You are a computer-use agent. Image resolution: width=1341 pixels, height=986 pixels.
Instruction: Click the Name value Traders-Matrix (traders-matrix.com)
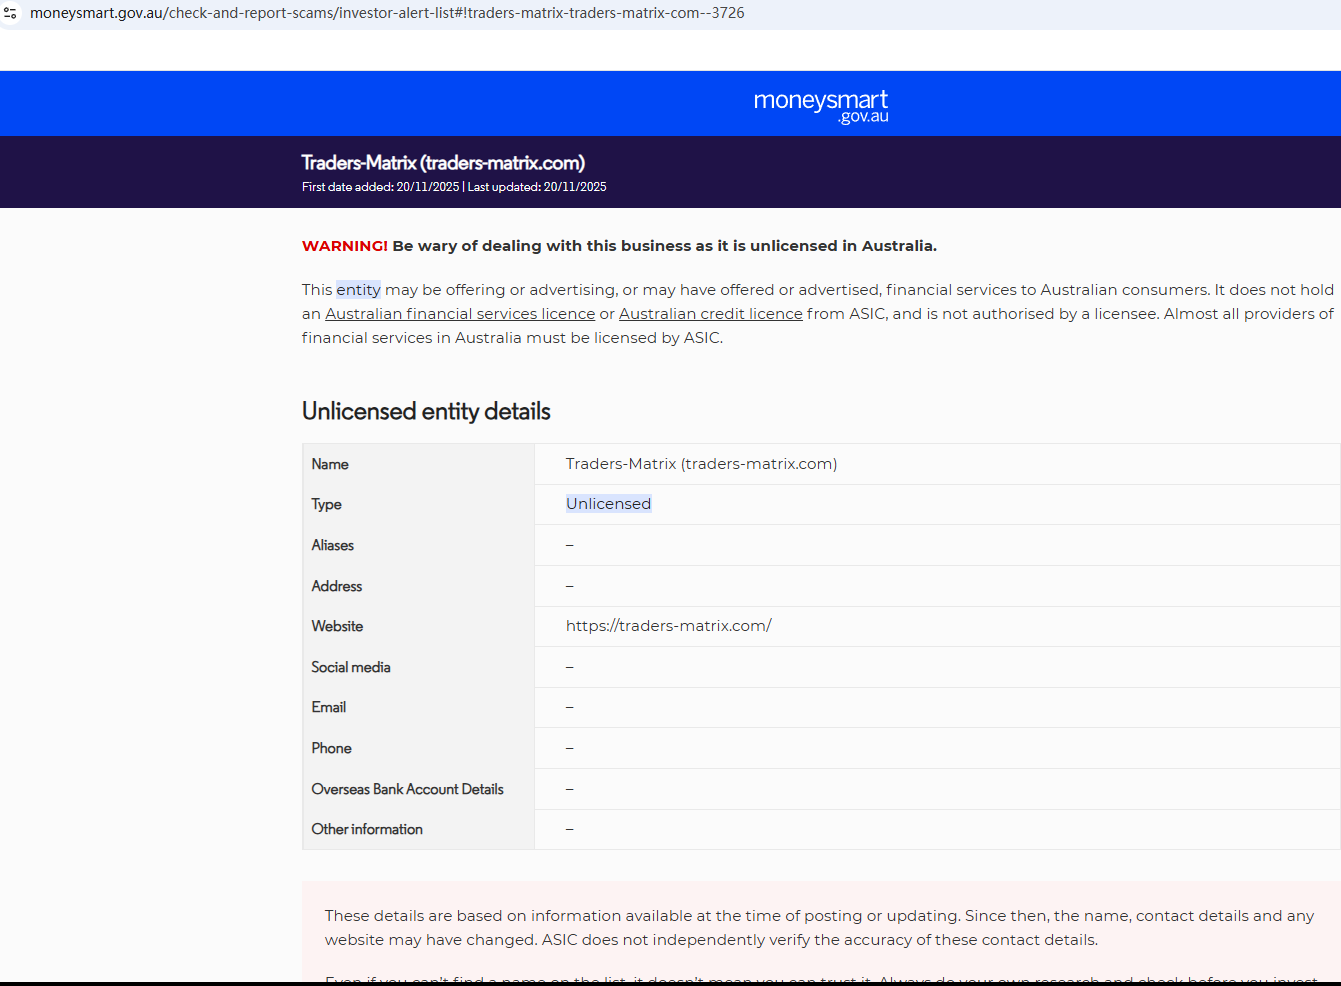701,464
